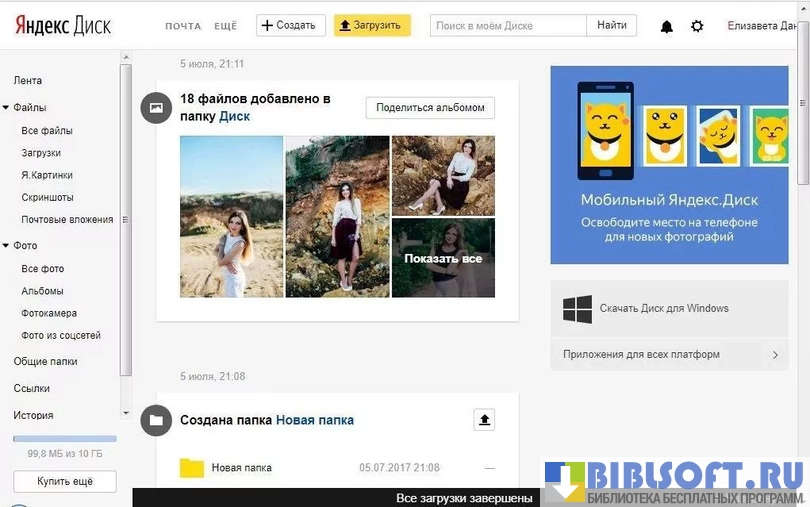Collapse the Файлы tree section
810x507 pixels.
(6, 107)
